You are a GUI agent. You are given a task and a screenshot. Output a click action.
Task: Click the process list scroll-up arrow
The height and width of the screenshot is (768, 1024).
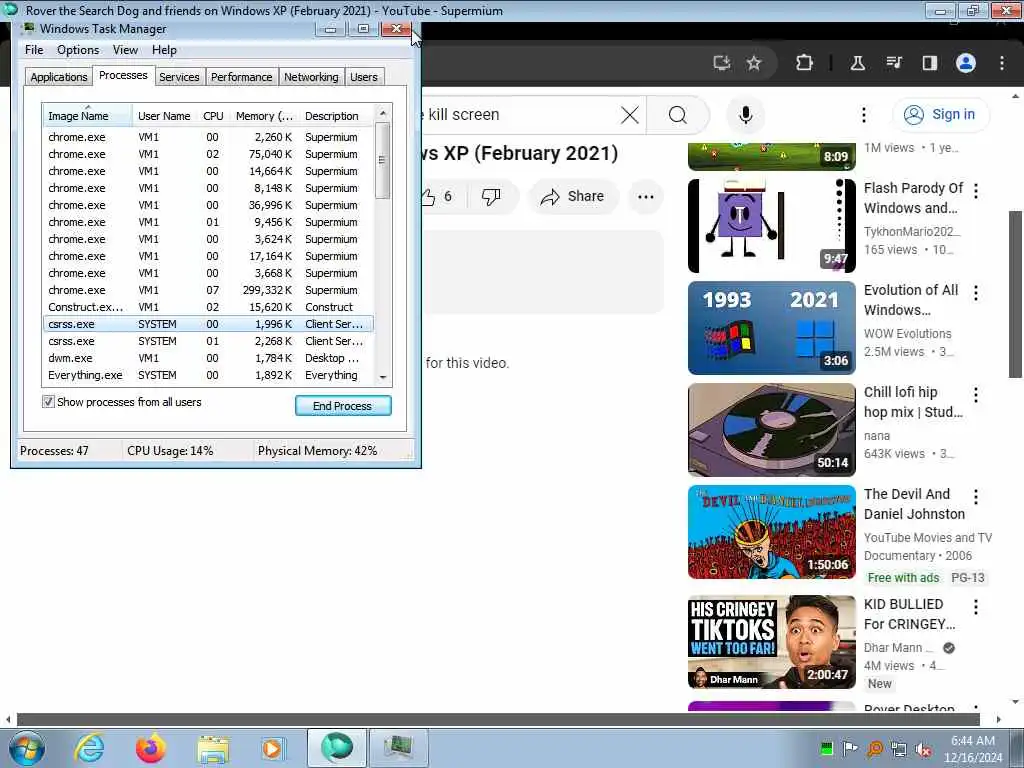383,114
